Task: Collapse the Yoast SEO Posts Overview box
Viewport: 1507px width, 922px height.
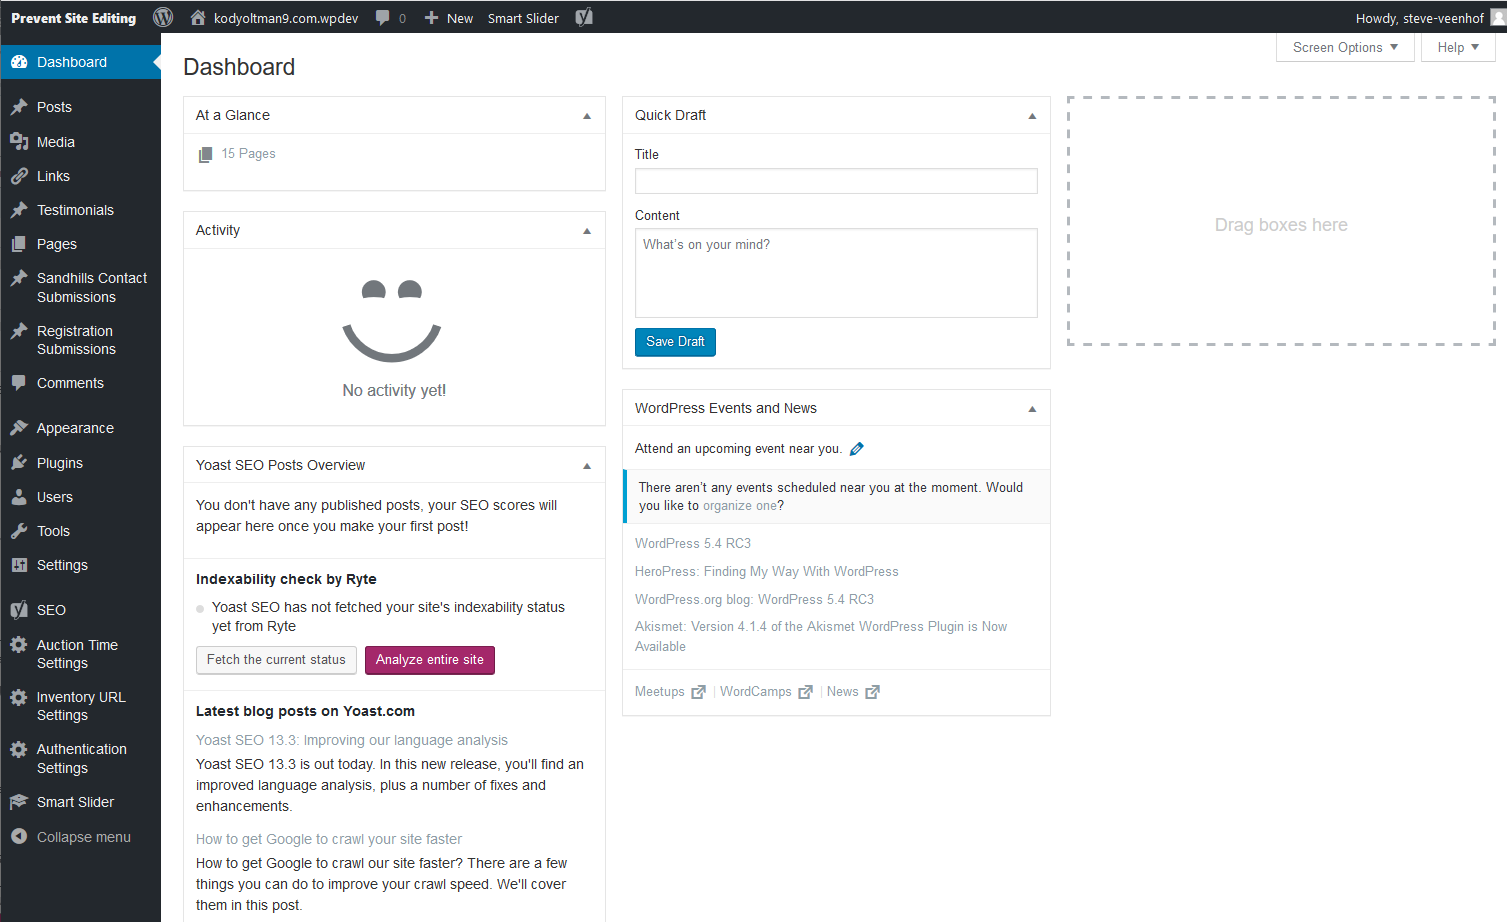Action: coord(587,466)
